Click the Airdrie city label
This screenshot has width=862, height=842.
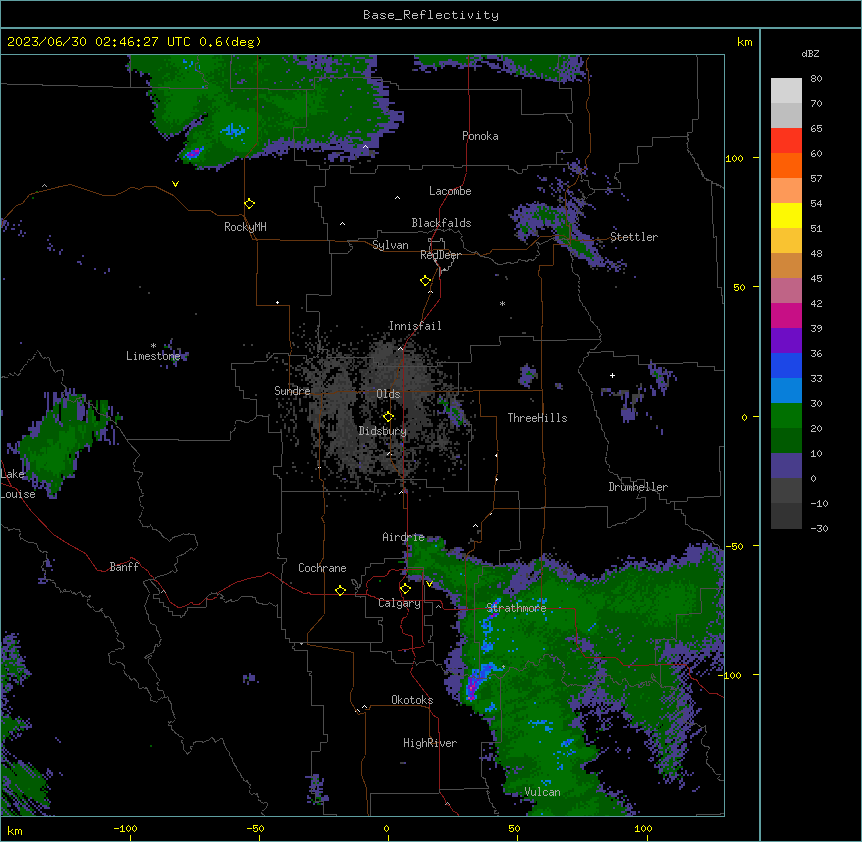coord(403,537)
